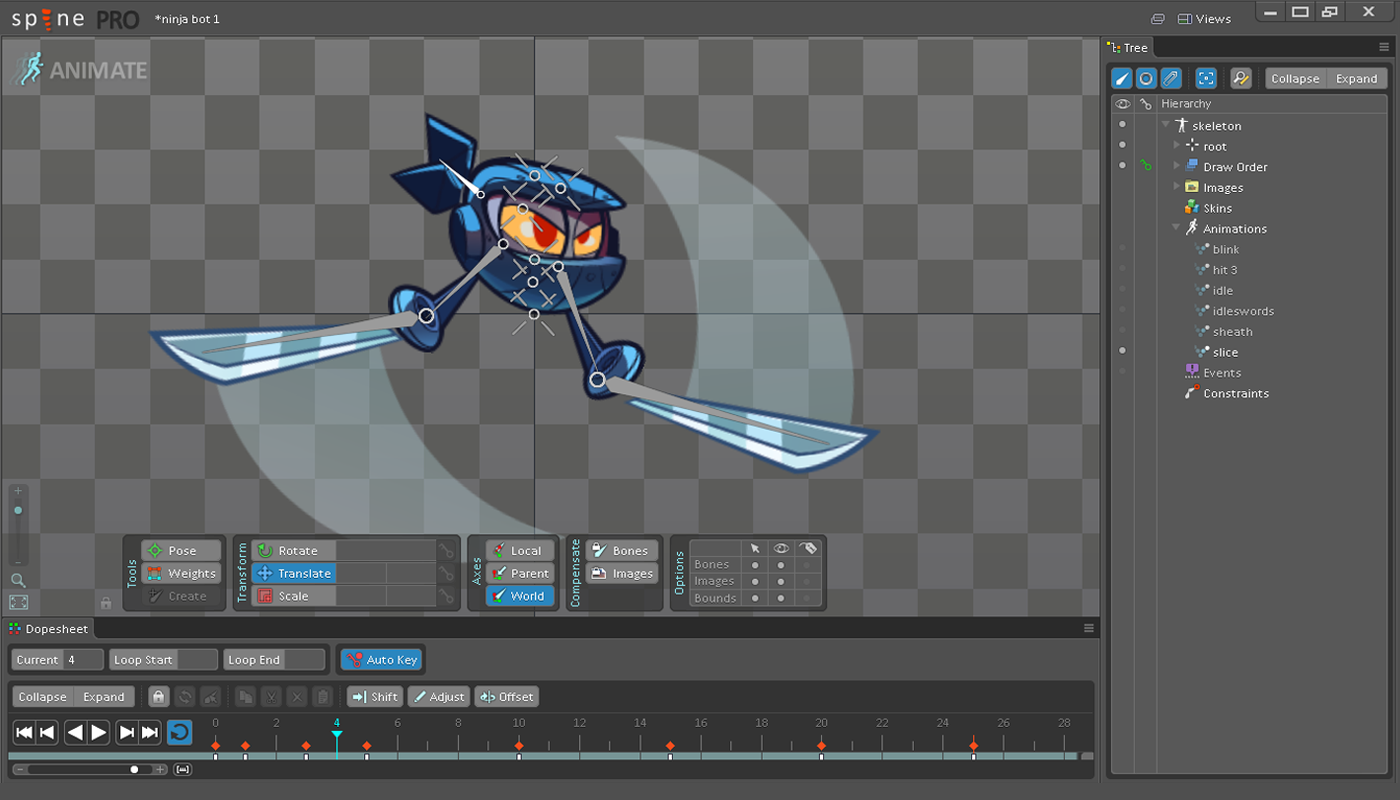This screenshot has width=1400, height=800.
Task: Collapse the Animations node
Action: pos(1177,228)
